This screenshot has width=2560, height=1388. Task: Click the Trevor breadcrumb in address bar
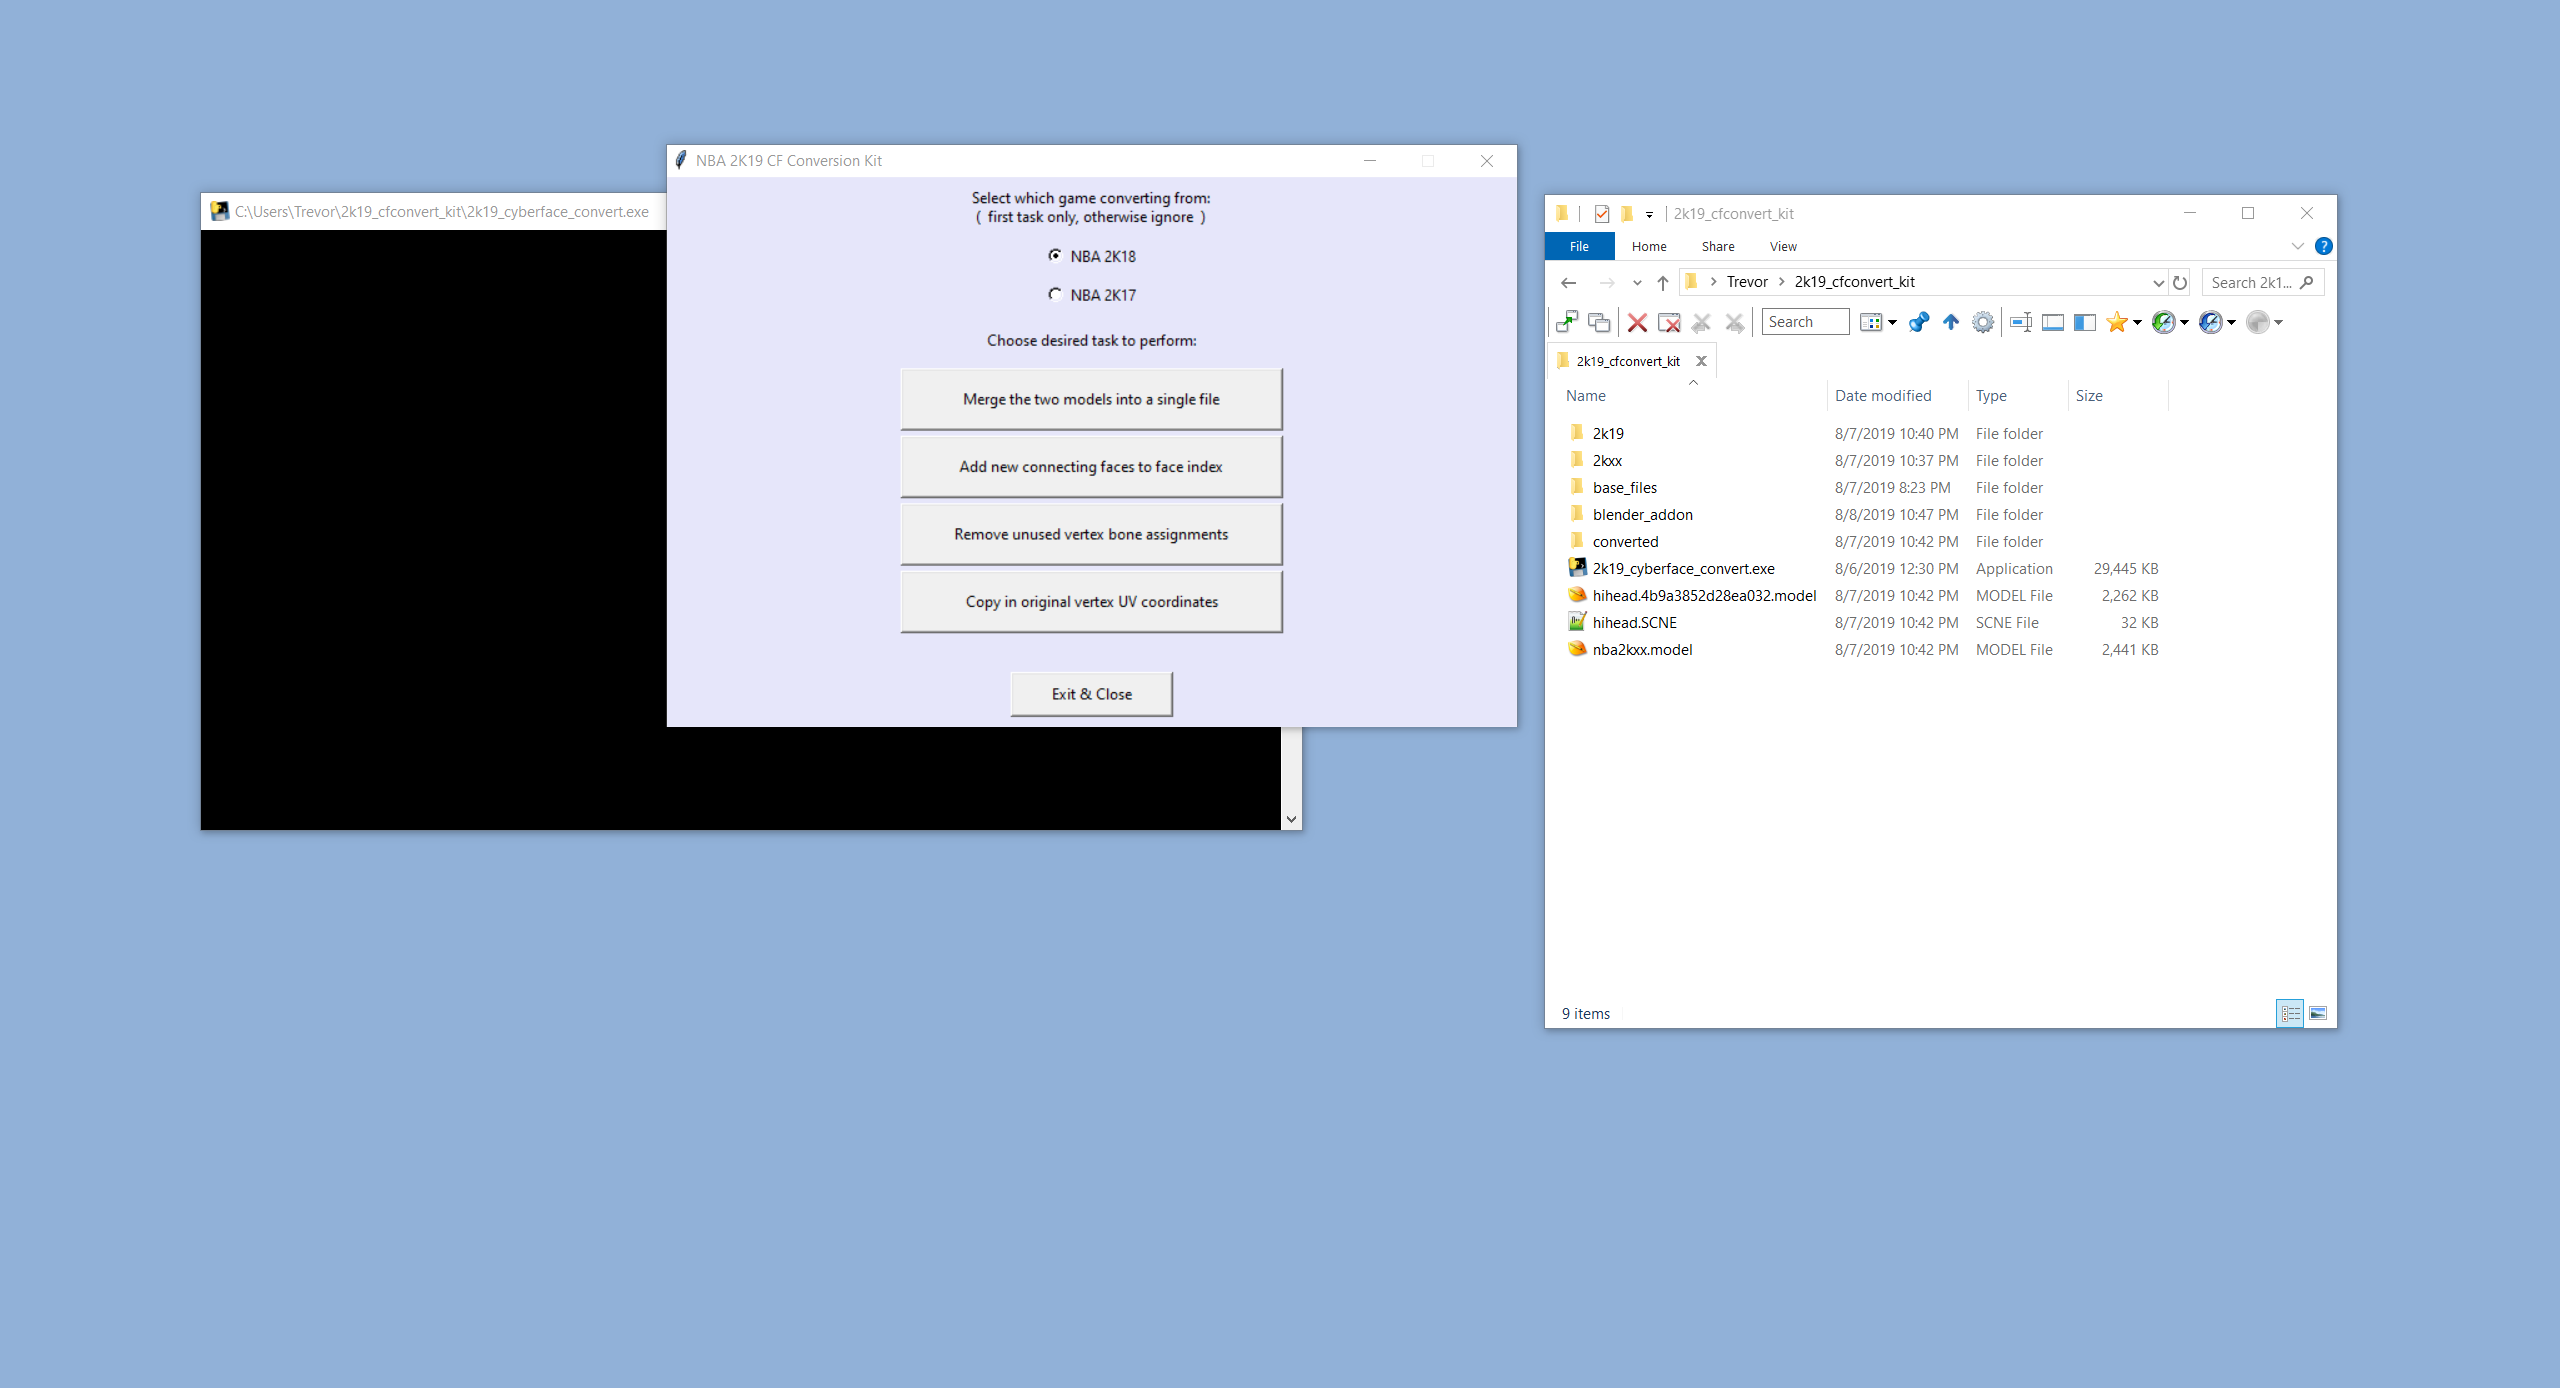click(x=1747, y=282)
